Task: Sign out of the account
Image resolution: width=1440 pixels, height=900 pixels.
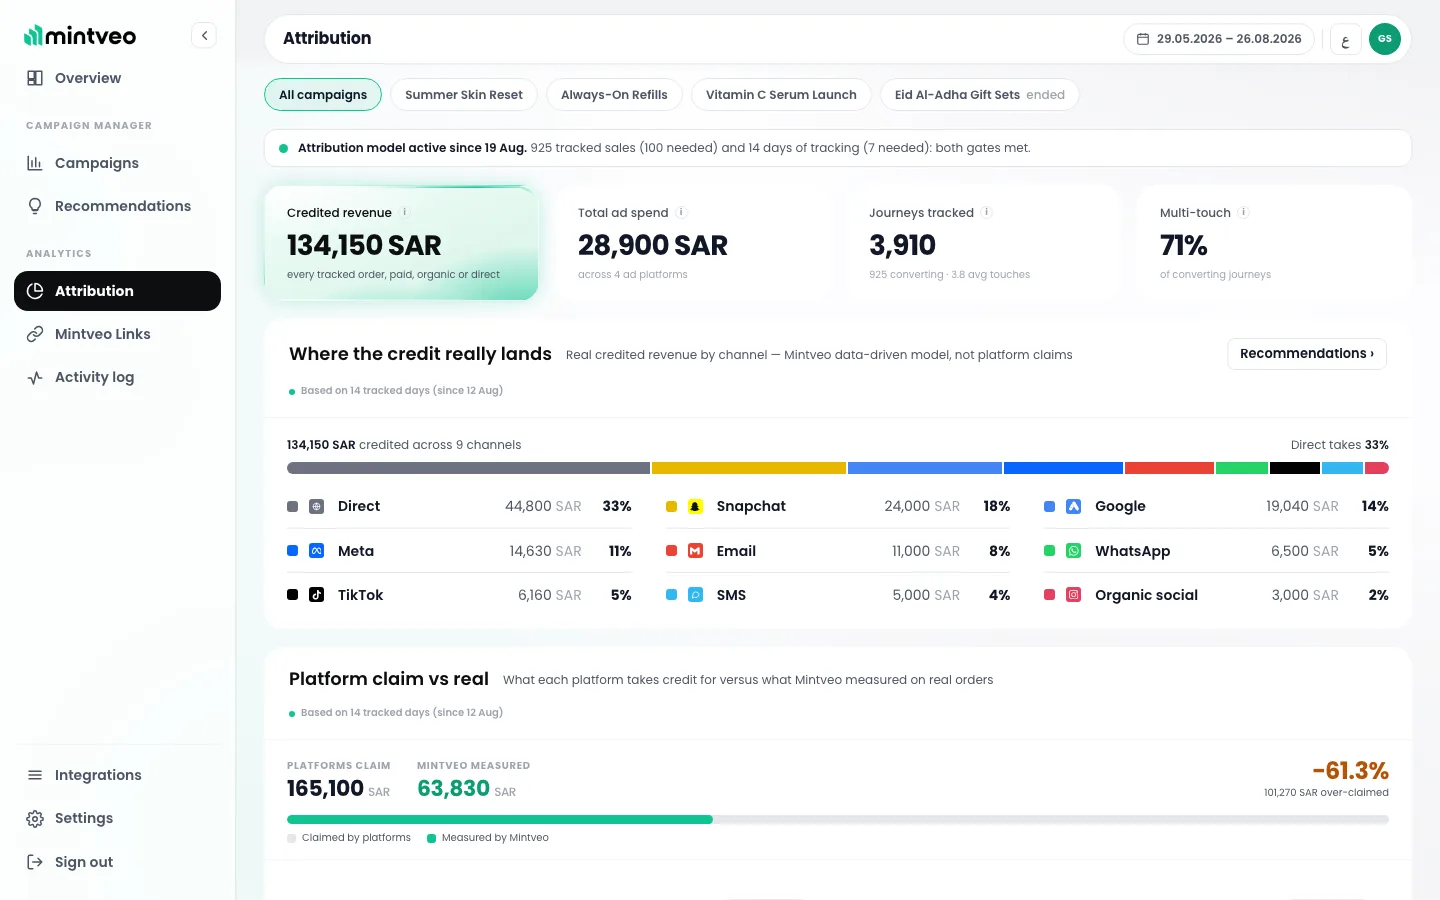Action: [117, 862]
